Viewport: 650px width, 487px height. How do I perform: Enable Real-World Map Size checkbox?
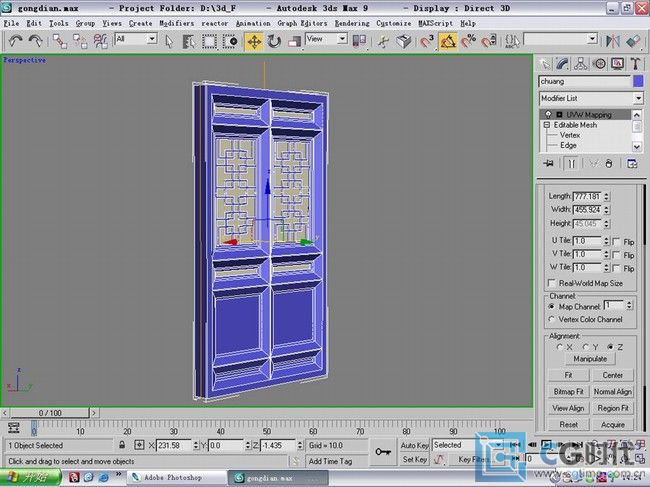[x=552, y=283]
